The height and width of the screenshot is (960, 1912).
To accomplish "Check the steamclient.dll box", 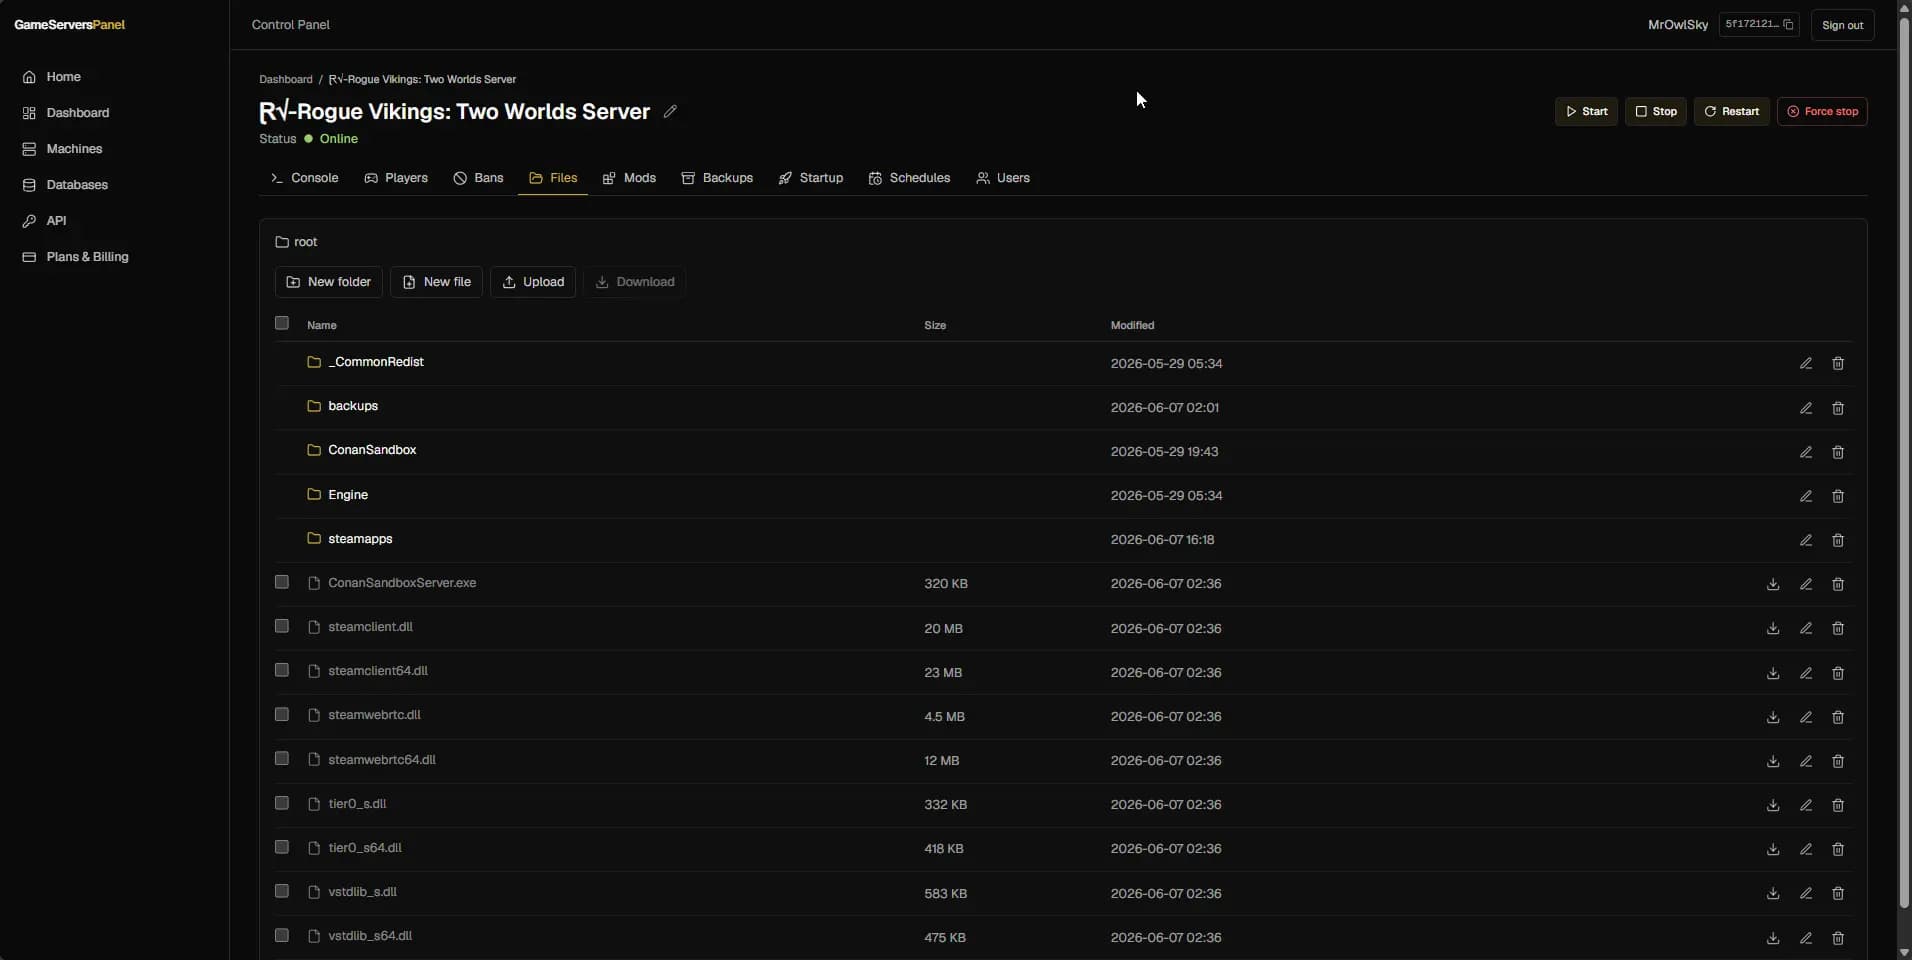I will pyautogui.click(x=282, y=626).
